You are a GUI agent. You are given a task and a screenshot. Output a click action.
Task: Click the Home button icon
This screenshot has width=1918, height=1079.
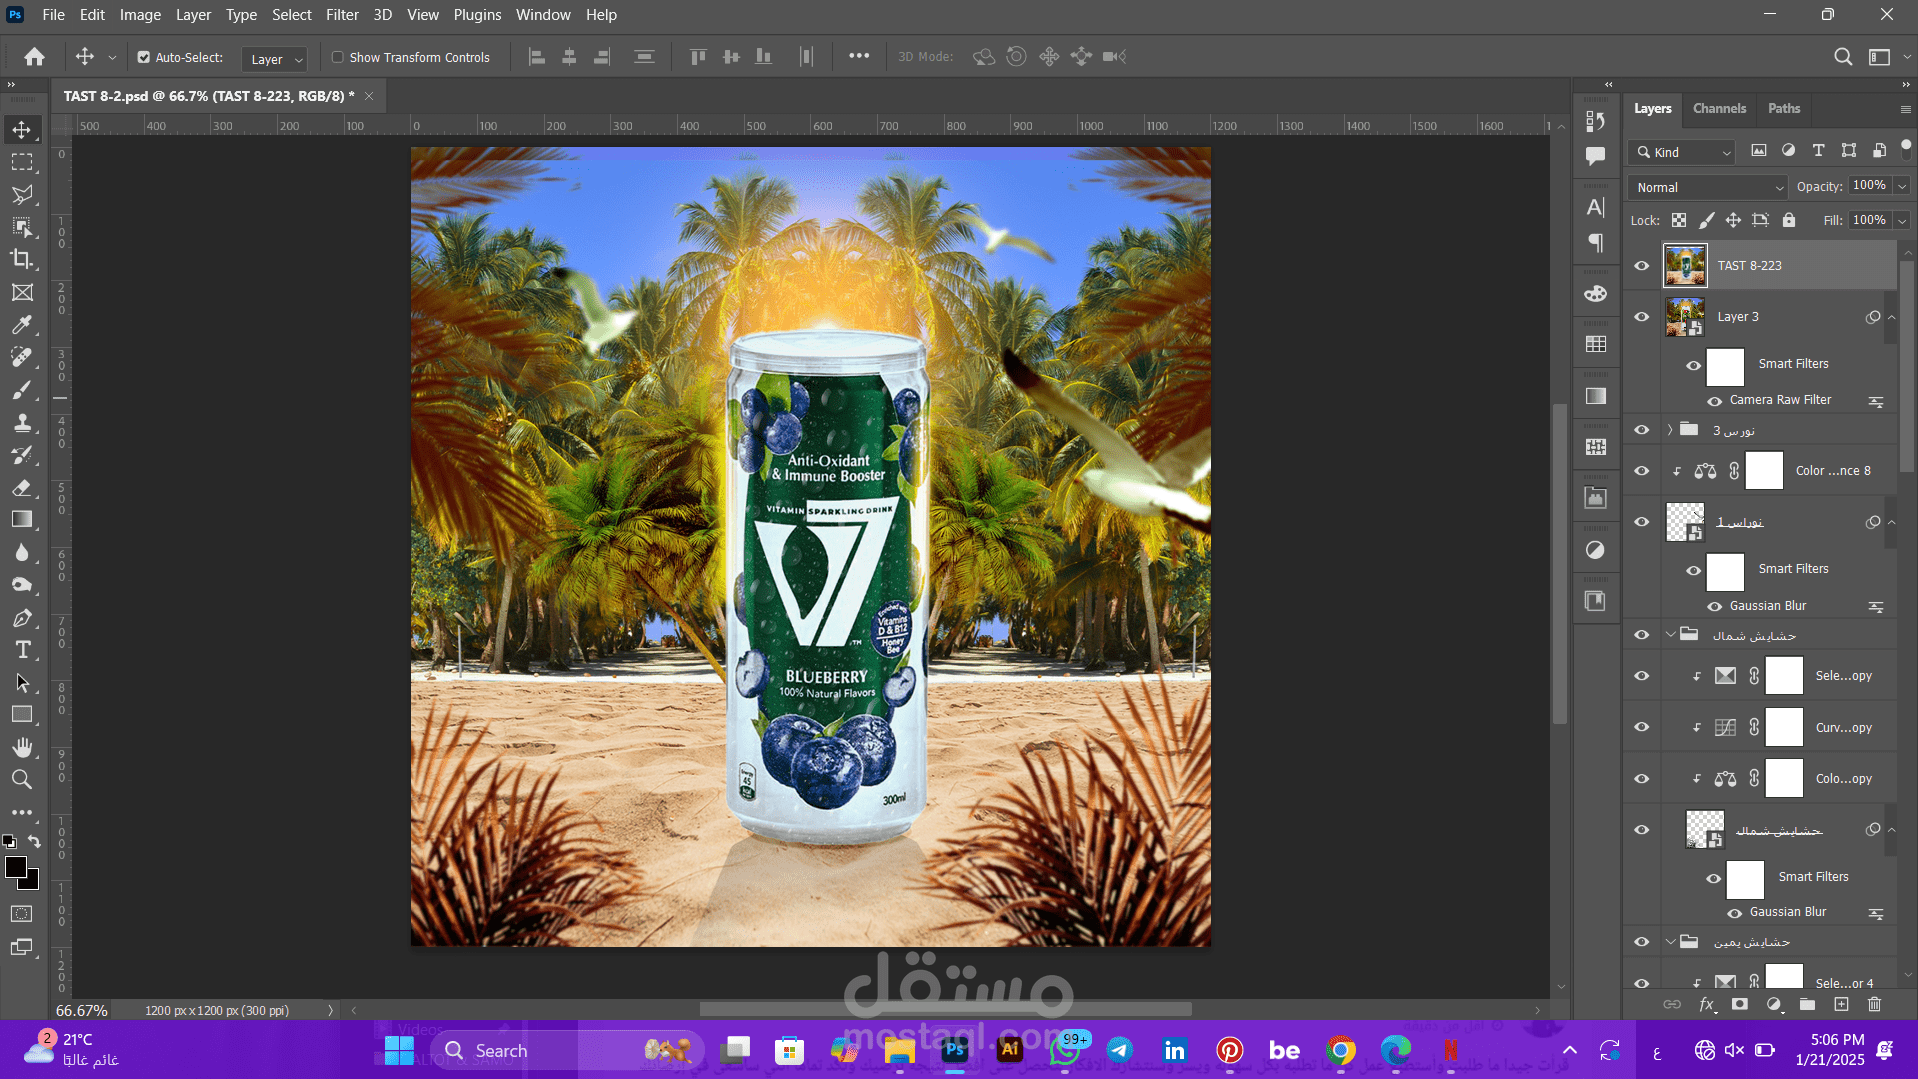[34, 57]
